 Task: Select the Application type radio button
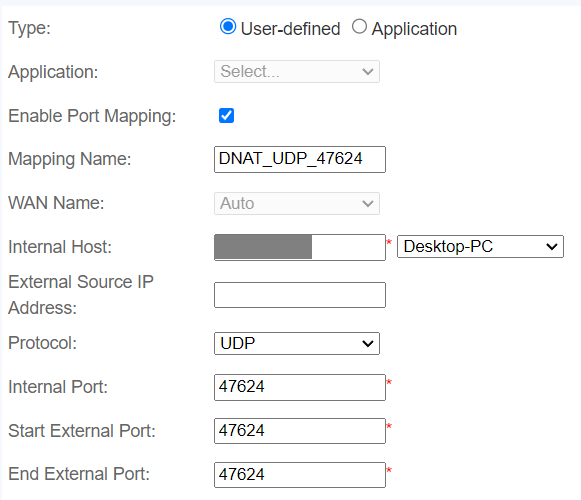[359, 27]
